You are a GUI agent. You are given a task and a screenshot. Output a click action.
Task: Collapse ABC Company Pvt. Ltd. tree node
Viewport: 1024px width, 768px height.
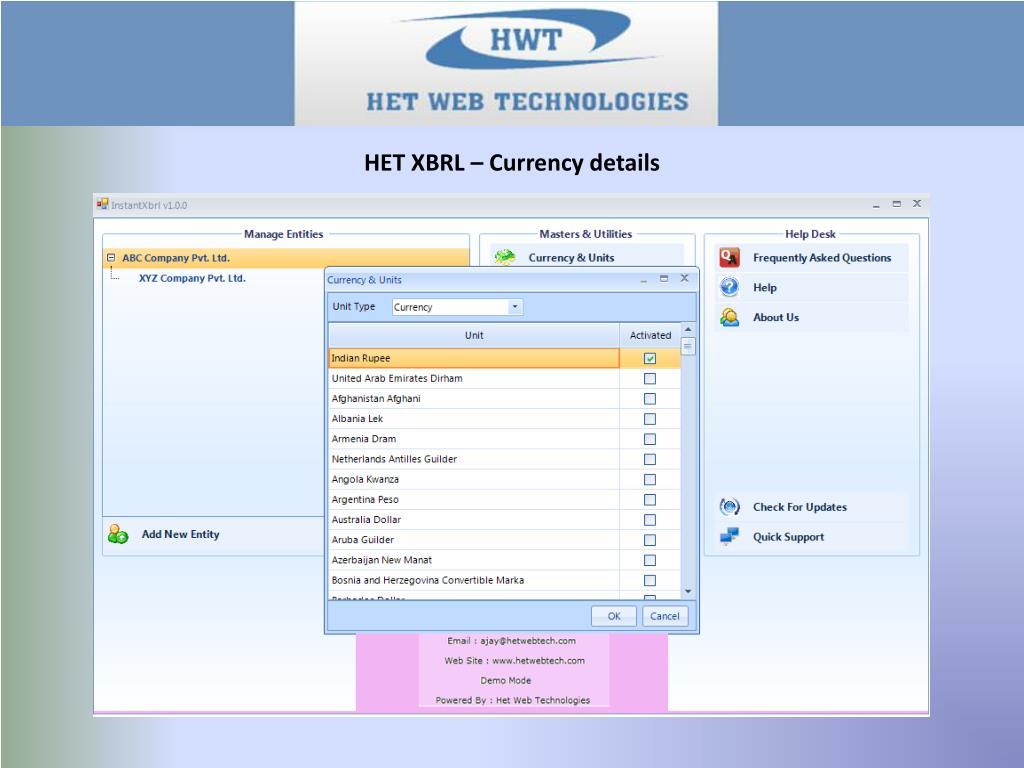tap(111, 258)
